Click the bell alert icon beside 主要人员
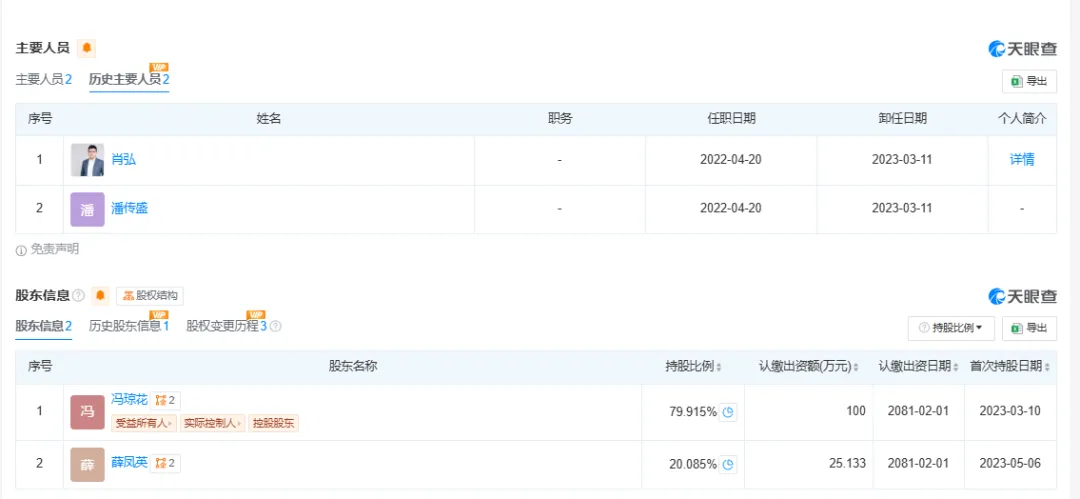This screenshot has height=499, width=1080. 86,48
